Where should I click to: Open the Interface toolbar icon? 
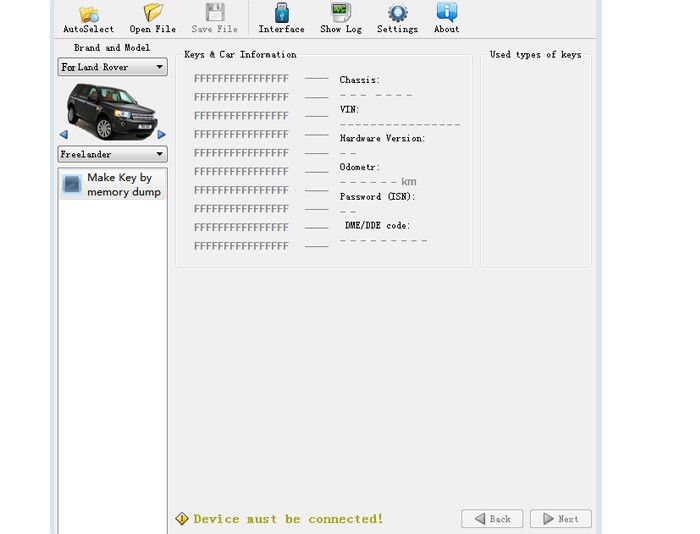(282, 13)
